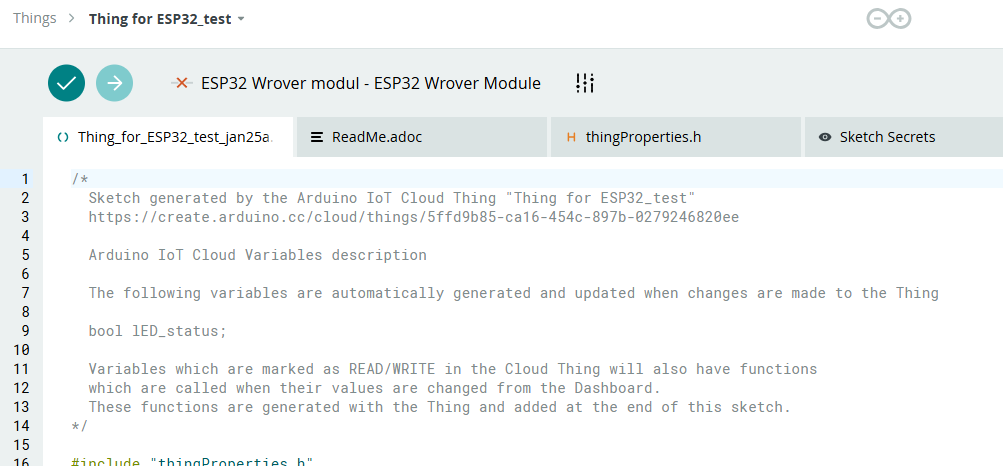Click the "These functions are generated" comment line
This screenshot has height=466, width=1003.
coord(440,407)
